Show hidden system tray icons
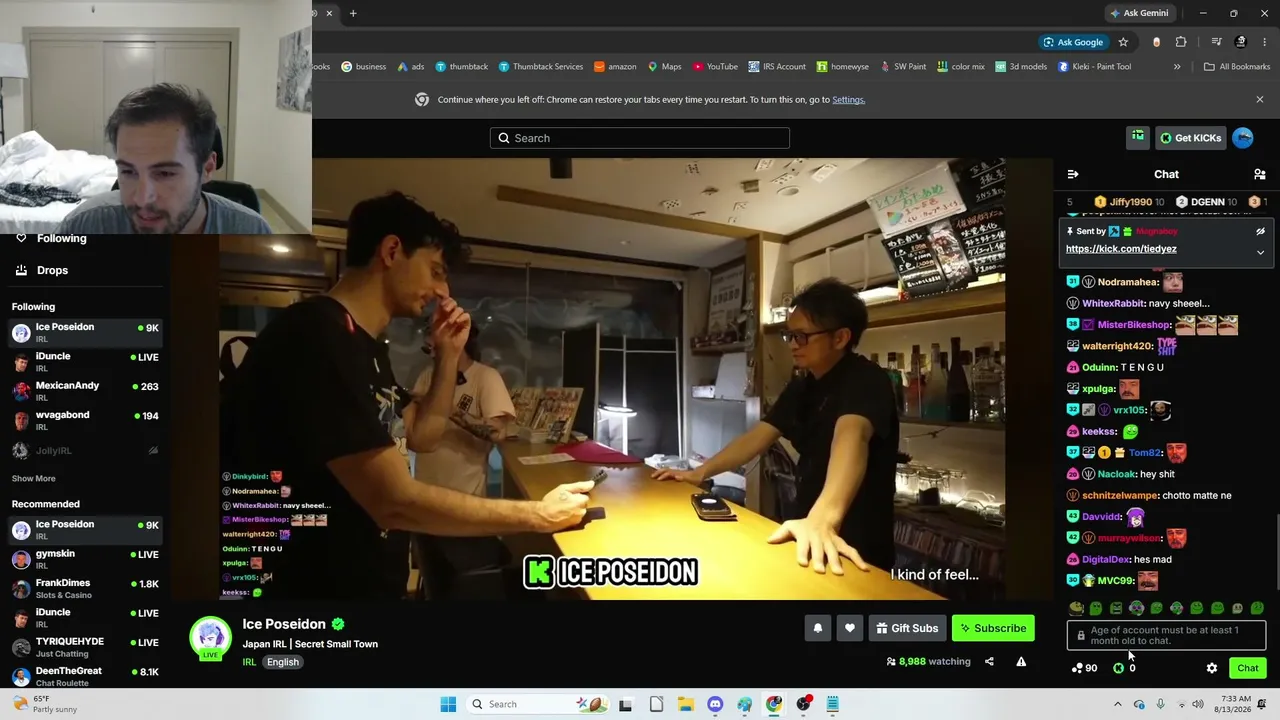 click(1118, 704)
